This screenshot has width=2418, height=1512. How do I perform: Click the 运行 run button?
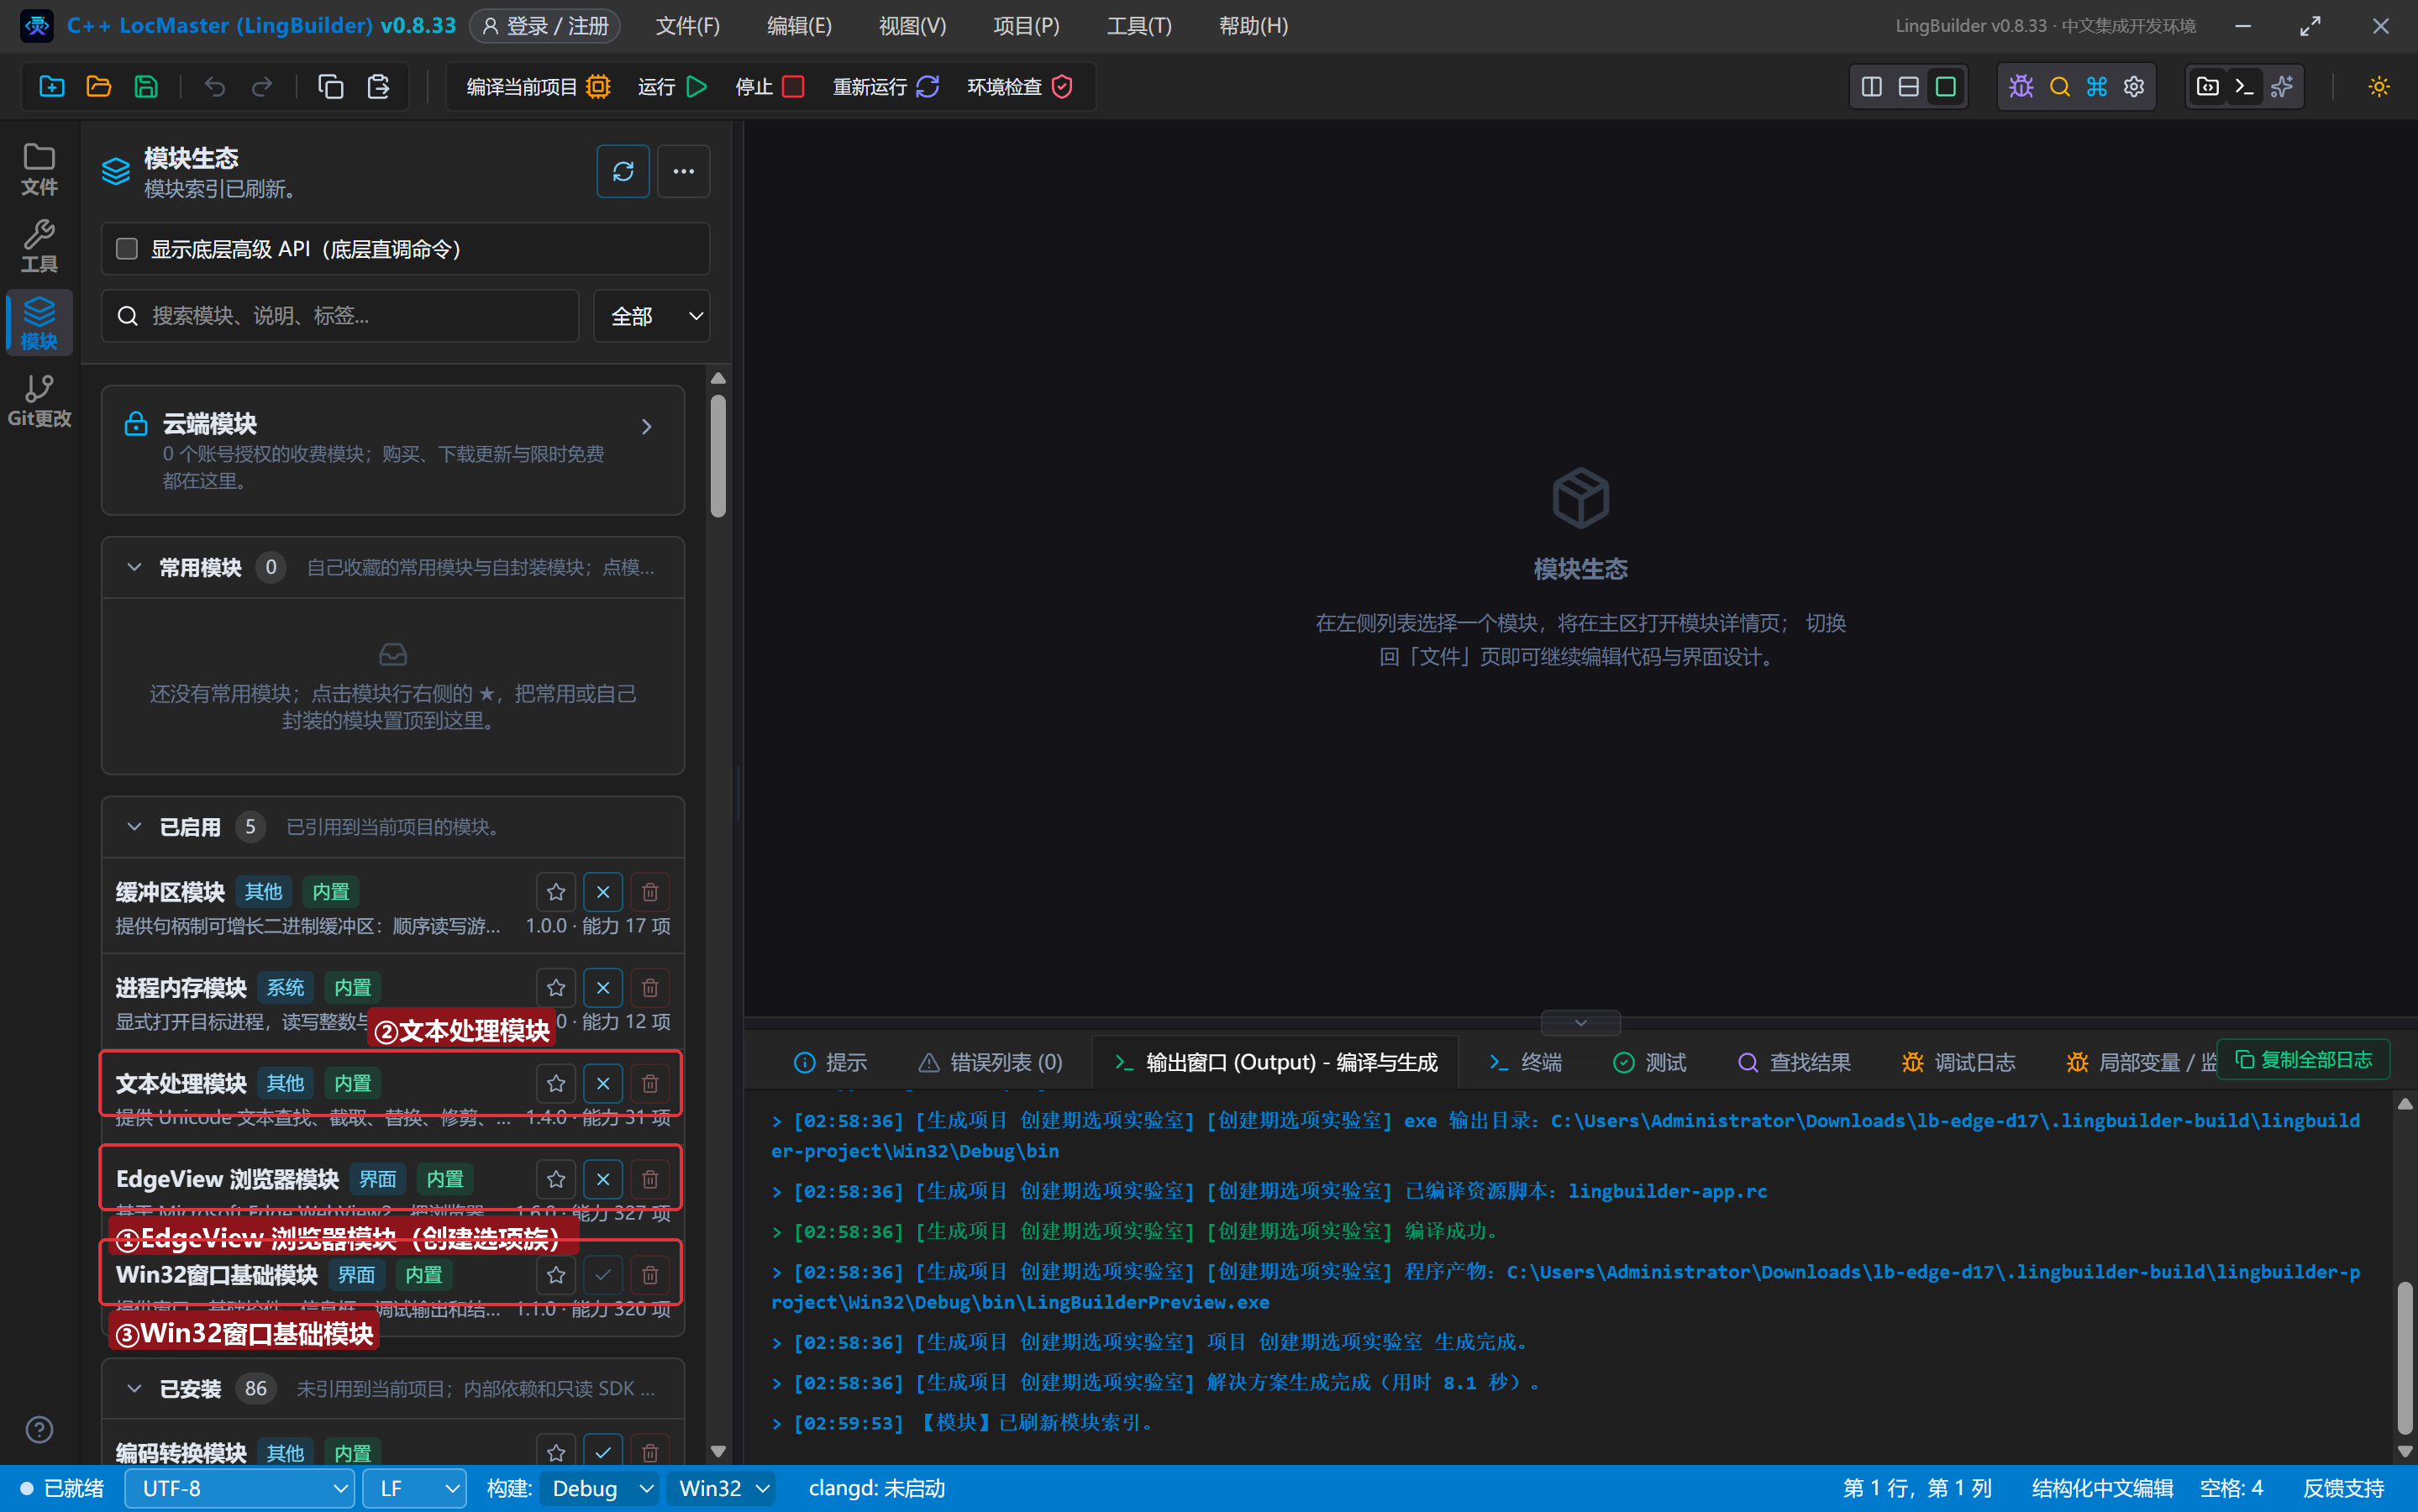pyautogui.click(x=673, y=87)
